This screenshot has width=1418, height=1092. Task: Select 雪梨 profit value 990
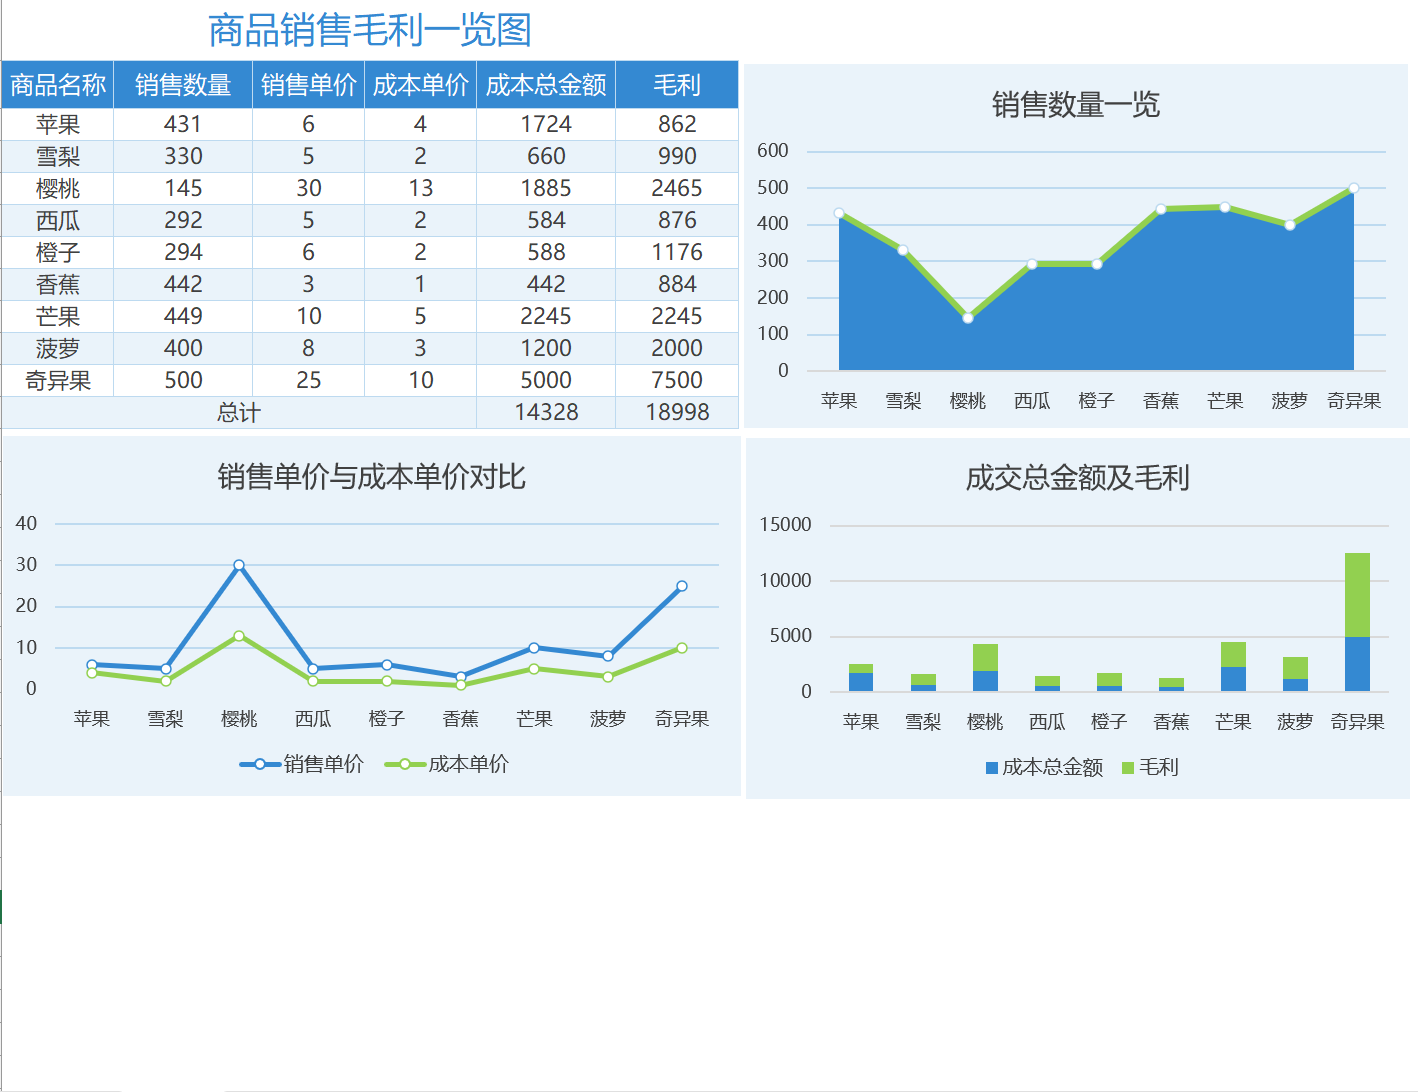click(x=677, y=156)
